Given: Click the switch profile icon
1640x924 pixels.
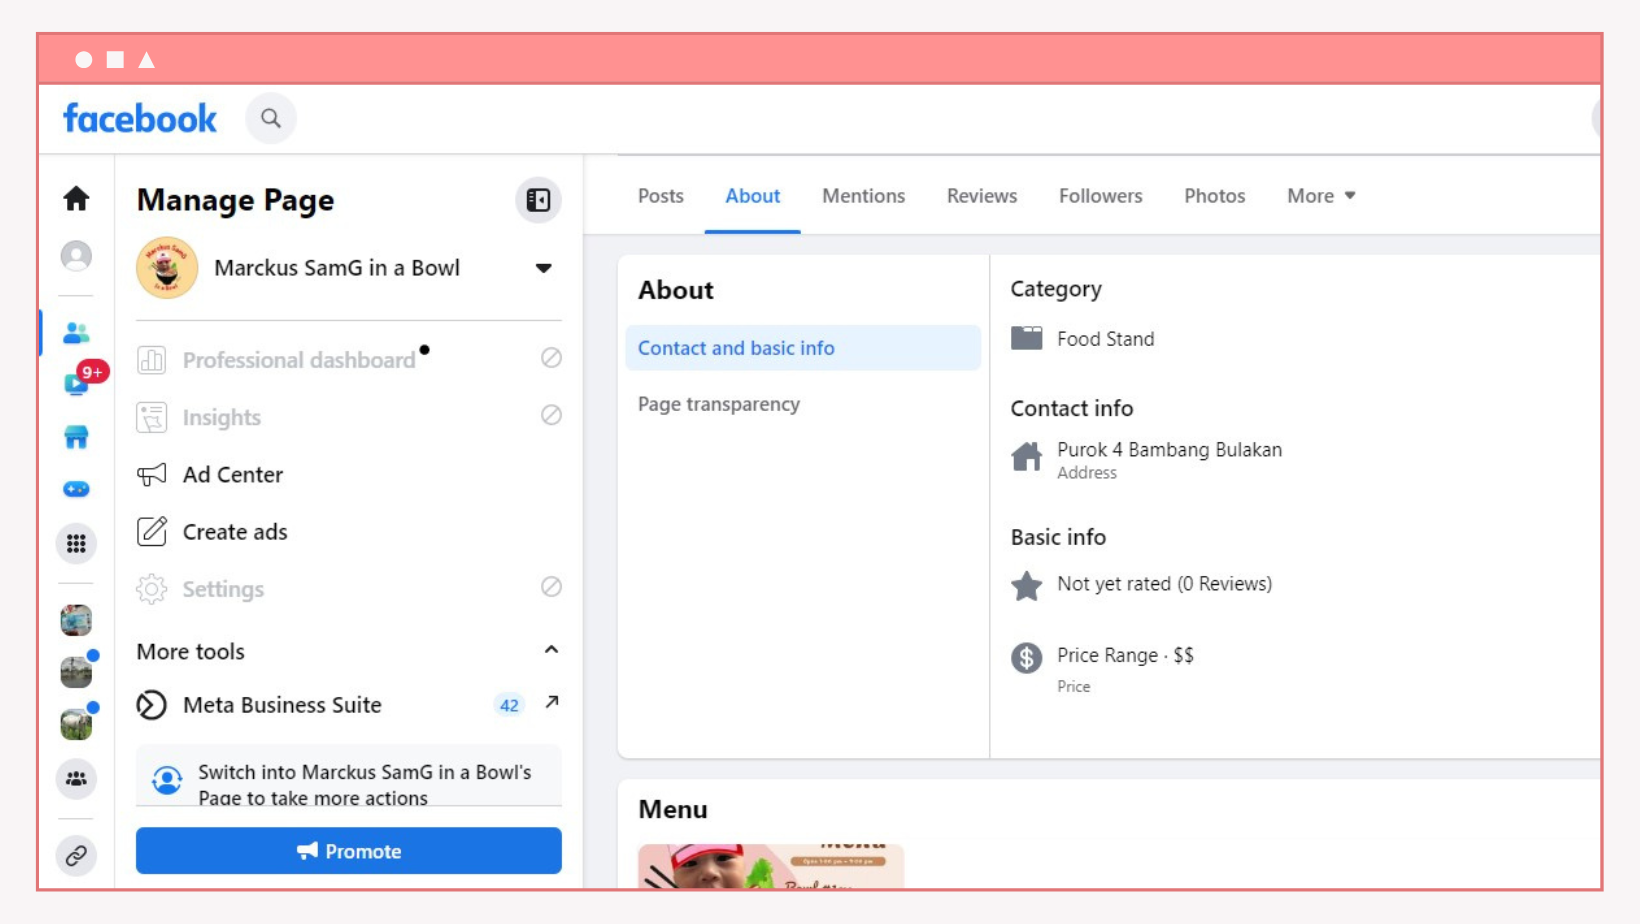Looking at the screenshot, I should [x=167, y=779].
